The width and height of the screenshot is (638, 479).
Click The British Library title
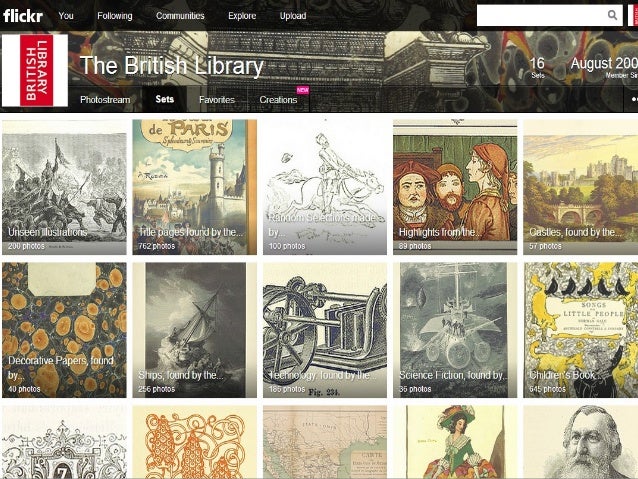pos(172,65)
